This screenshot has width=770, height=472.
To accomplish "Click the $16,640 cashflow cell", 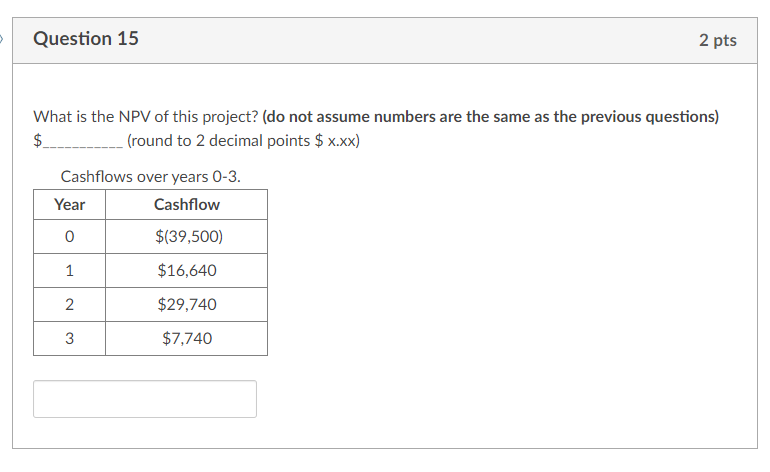I will tap(187, 270).
